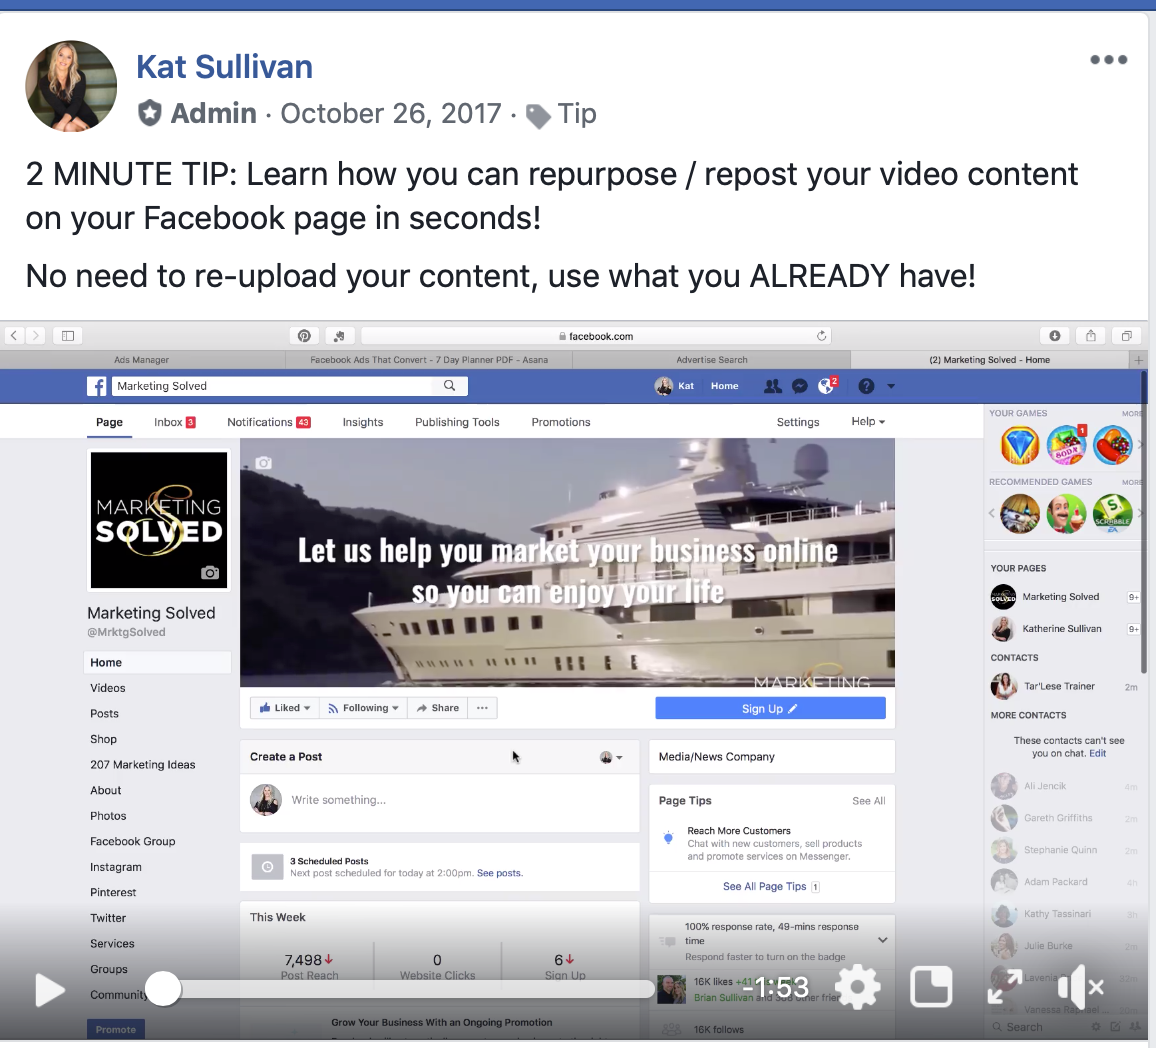Click the Write something post field
The image size is (1156, 1048).
pyautogui.click(x=439, y=800)
